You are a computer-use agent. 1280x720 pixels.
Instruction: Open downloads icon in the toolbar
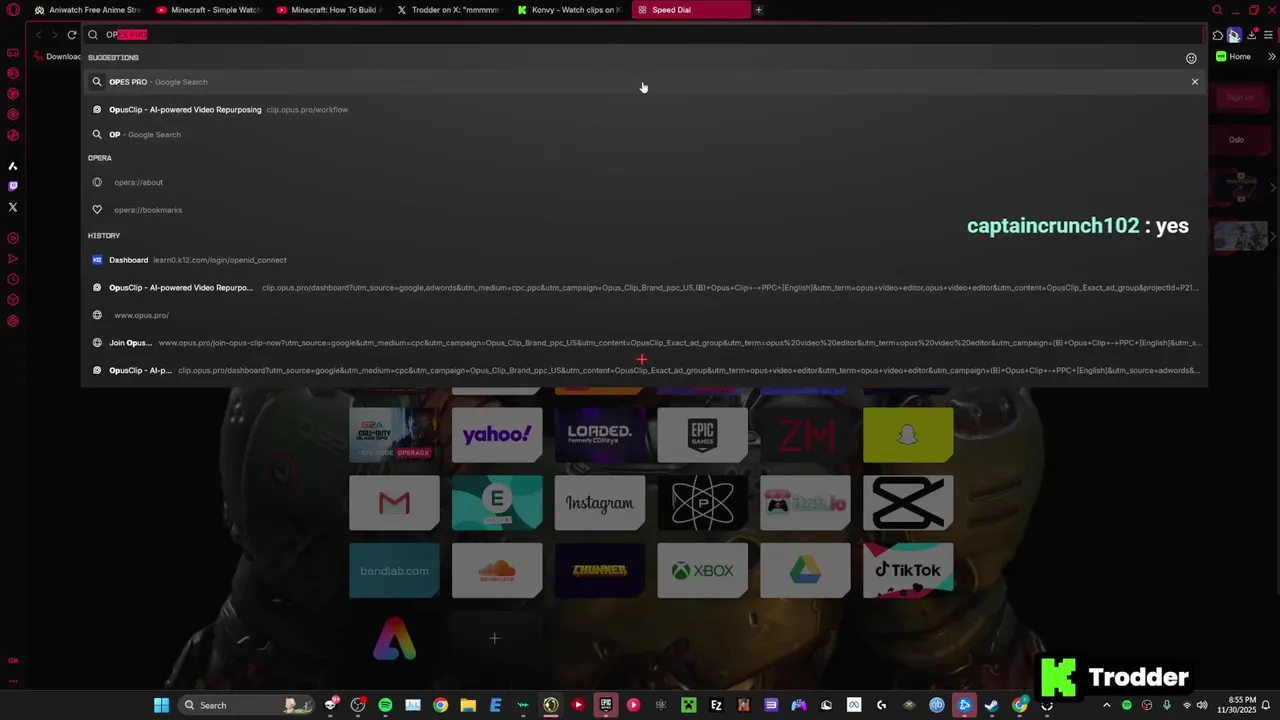[1251, 35]
